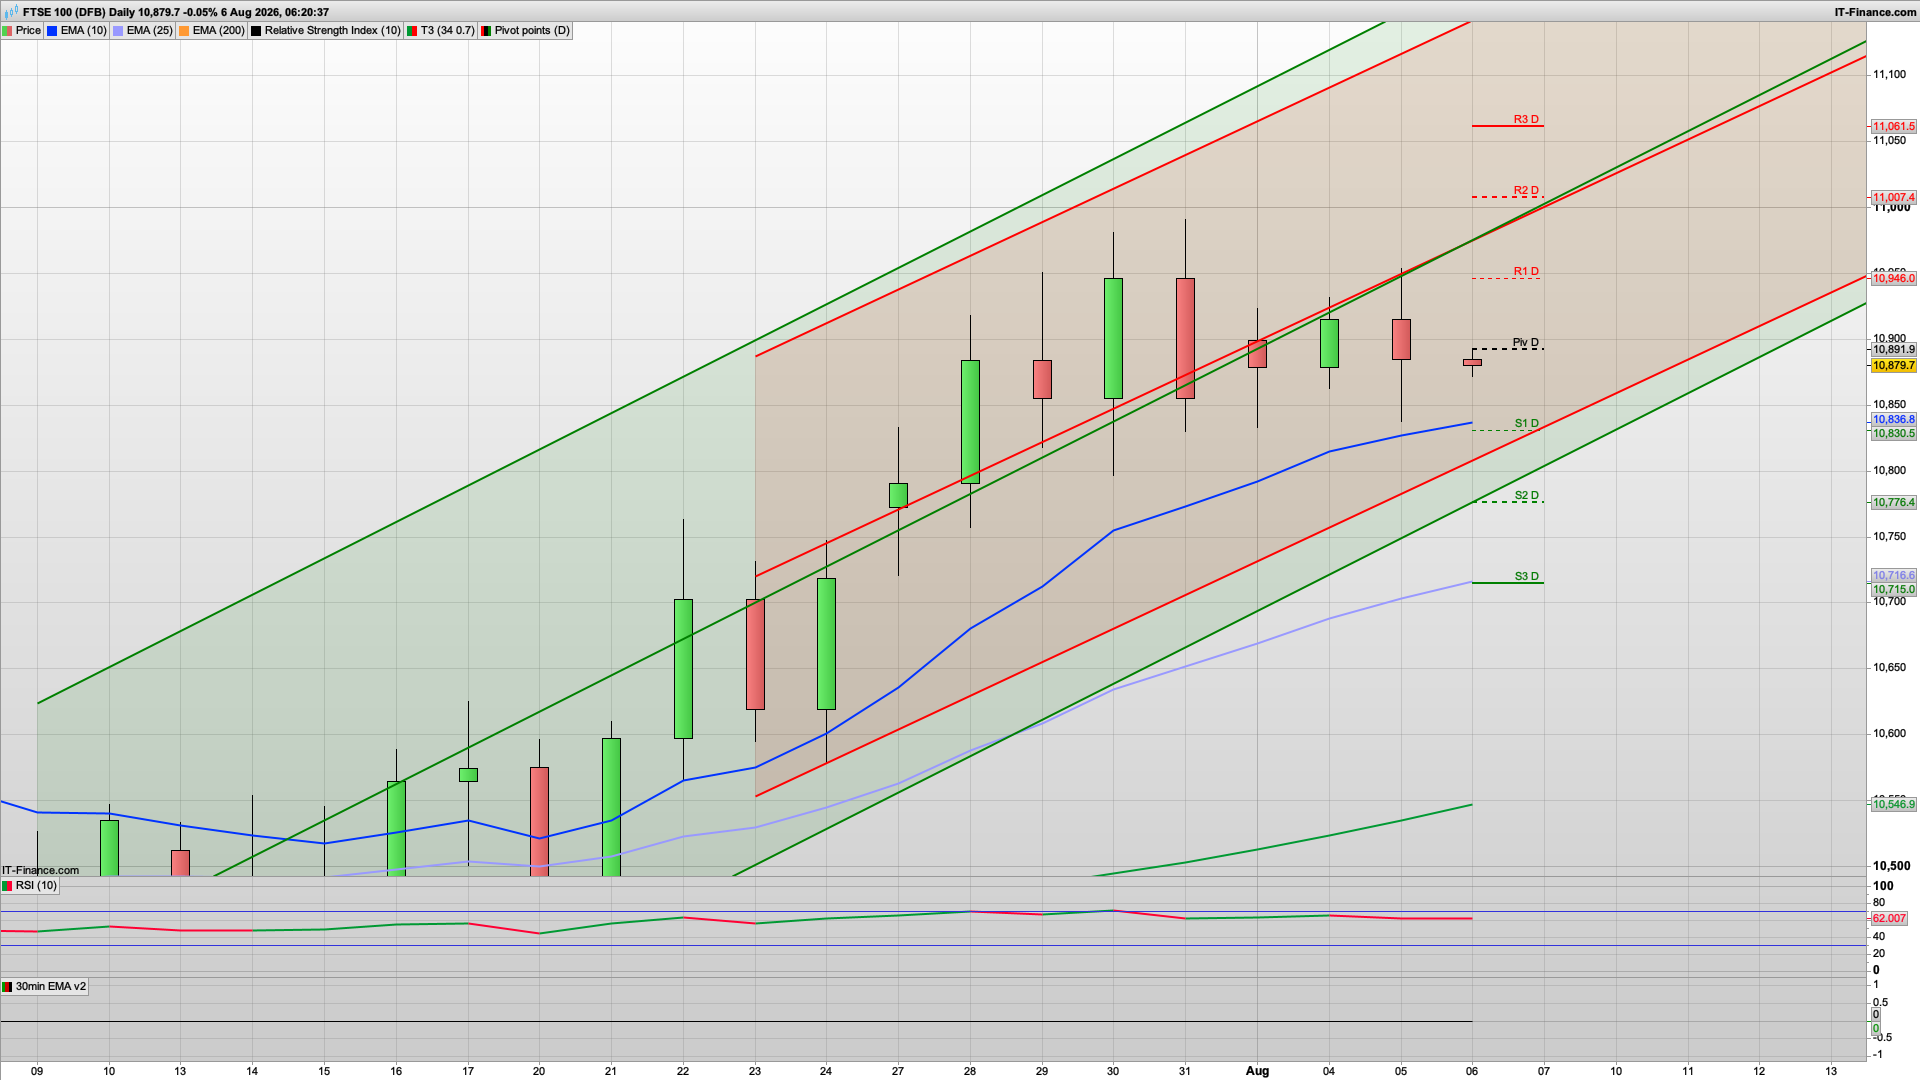This screenshot has height=1080, width=1920.
Task: Click the RSI (10) panel color icon
Action: (x=7, y=886)
